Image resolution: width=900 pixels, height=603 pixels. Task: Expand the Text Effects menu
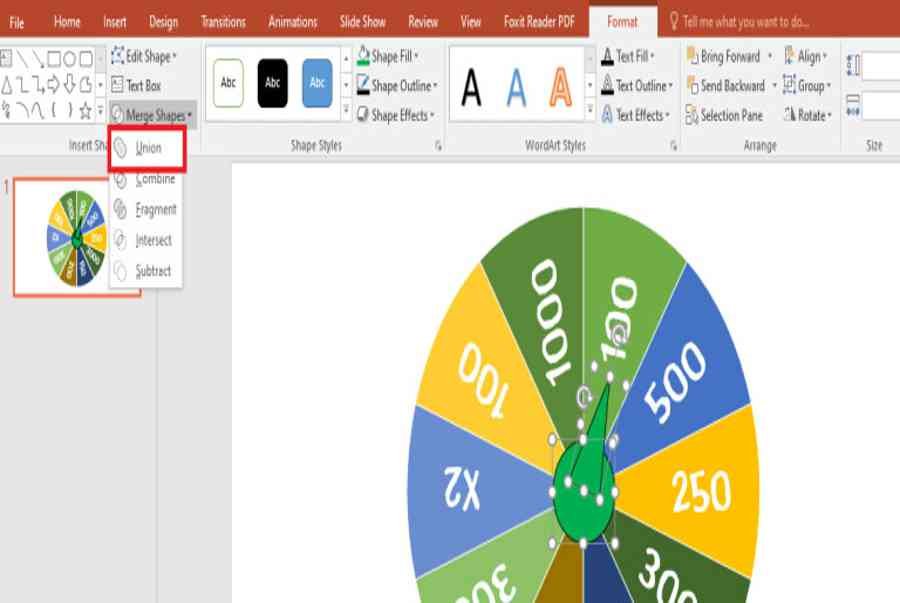click(635, 115)
